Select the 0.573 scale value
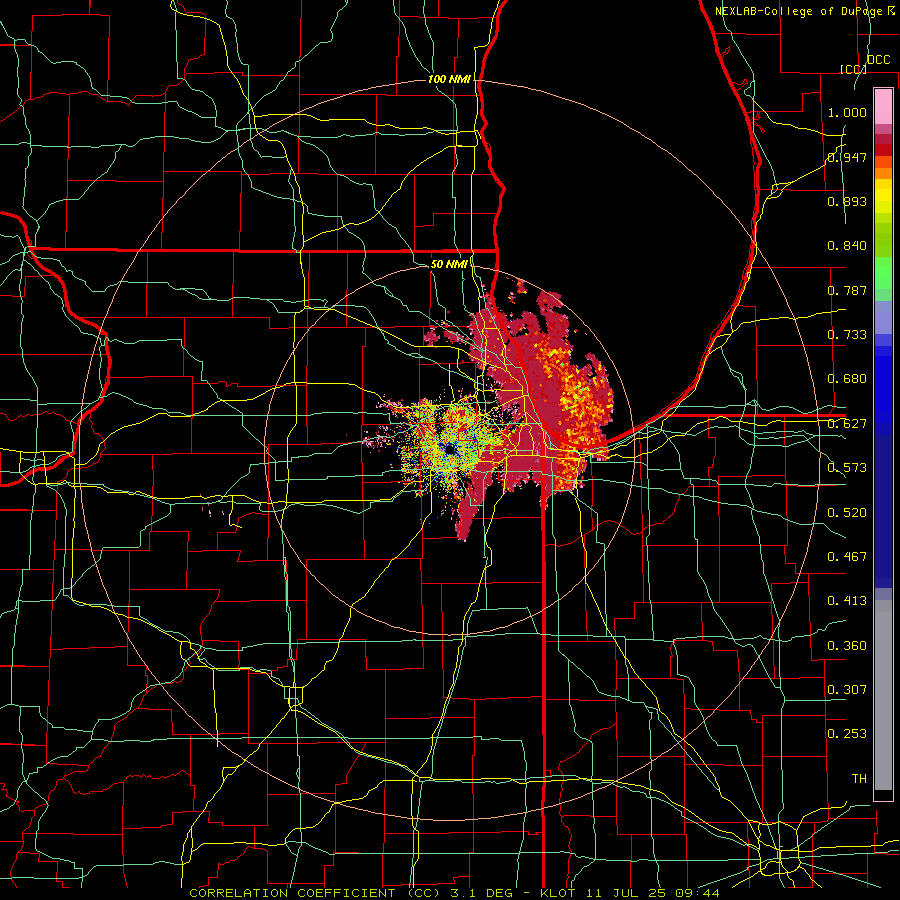Image resolution: width=900 pixels, height=900 pixels. 847,468
